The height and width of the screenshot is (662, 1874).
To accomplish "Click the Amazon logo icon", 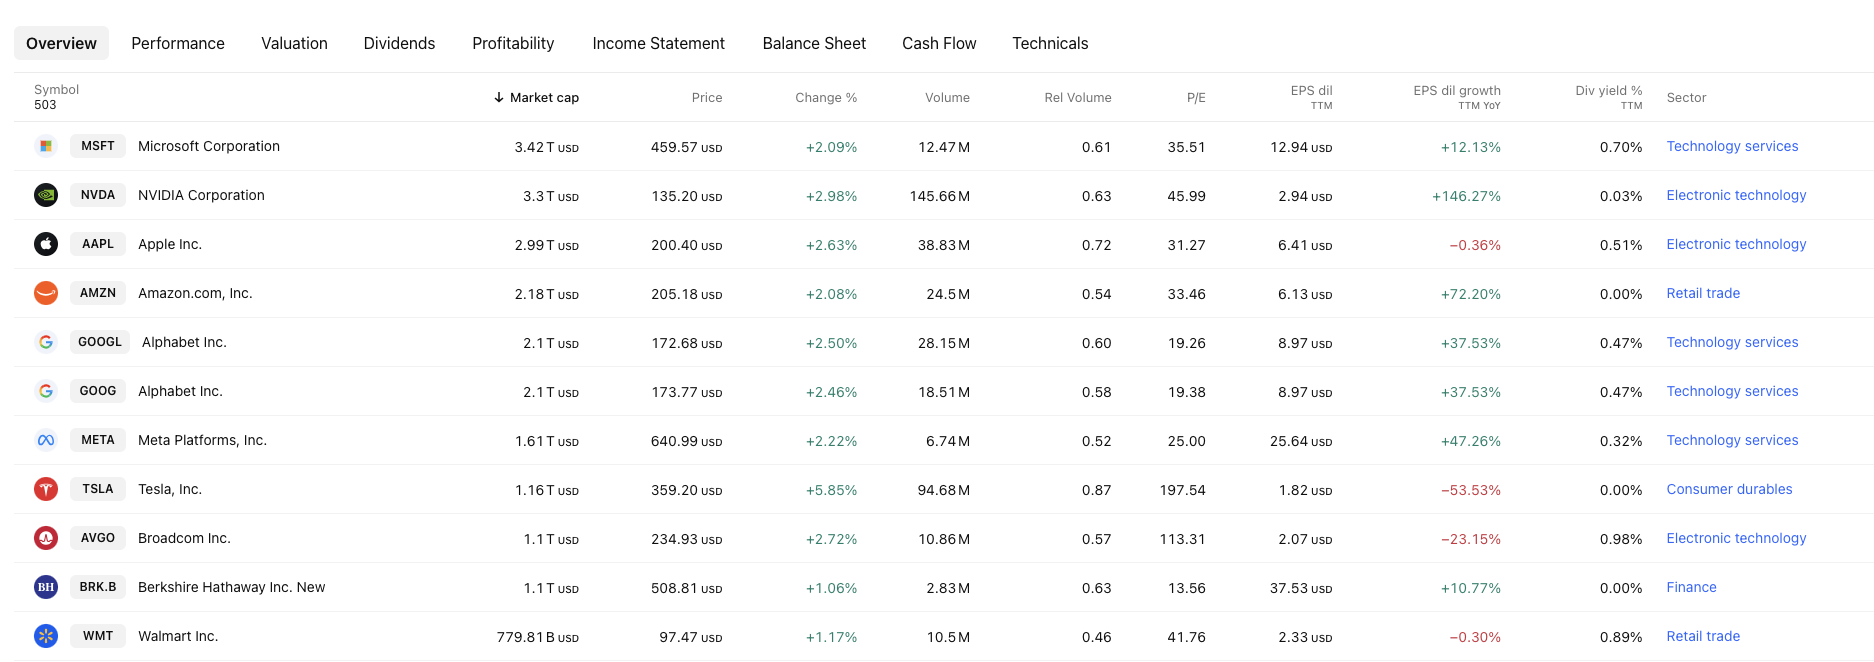I will pos(46,293).
